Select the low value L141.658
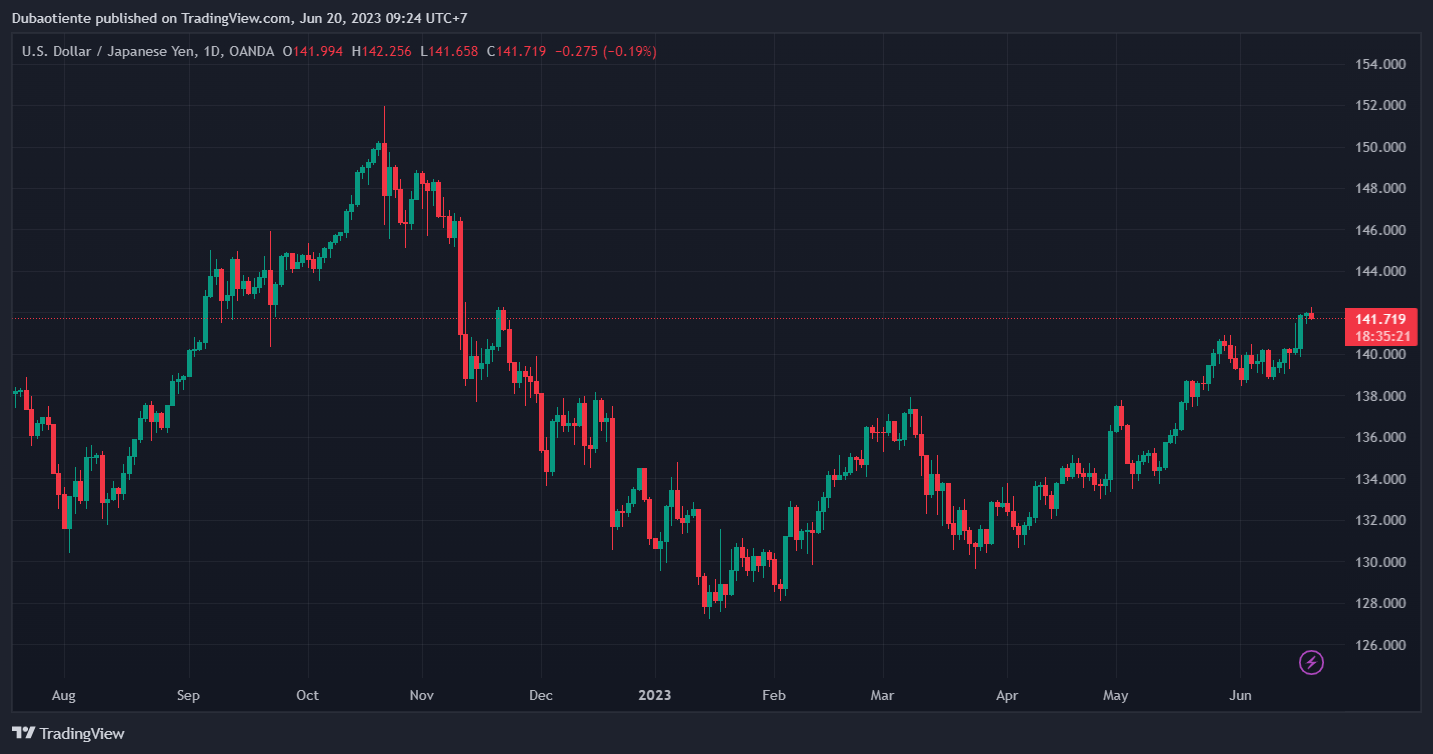Screen dimensions: 1433x754 tap(449, 51)
